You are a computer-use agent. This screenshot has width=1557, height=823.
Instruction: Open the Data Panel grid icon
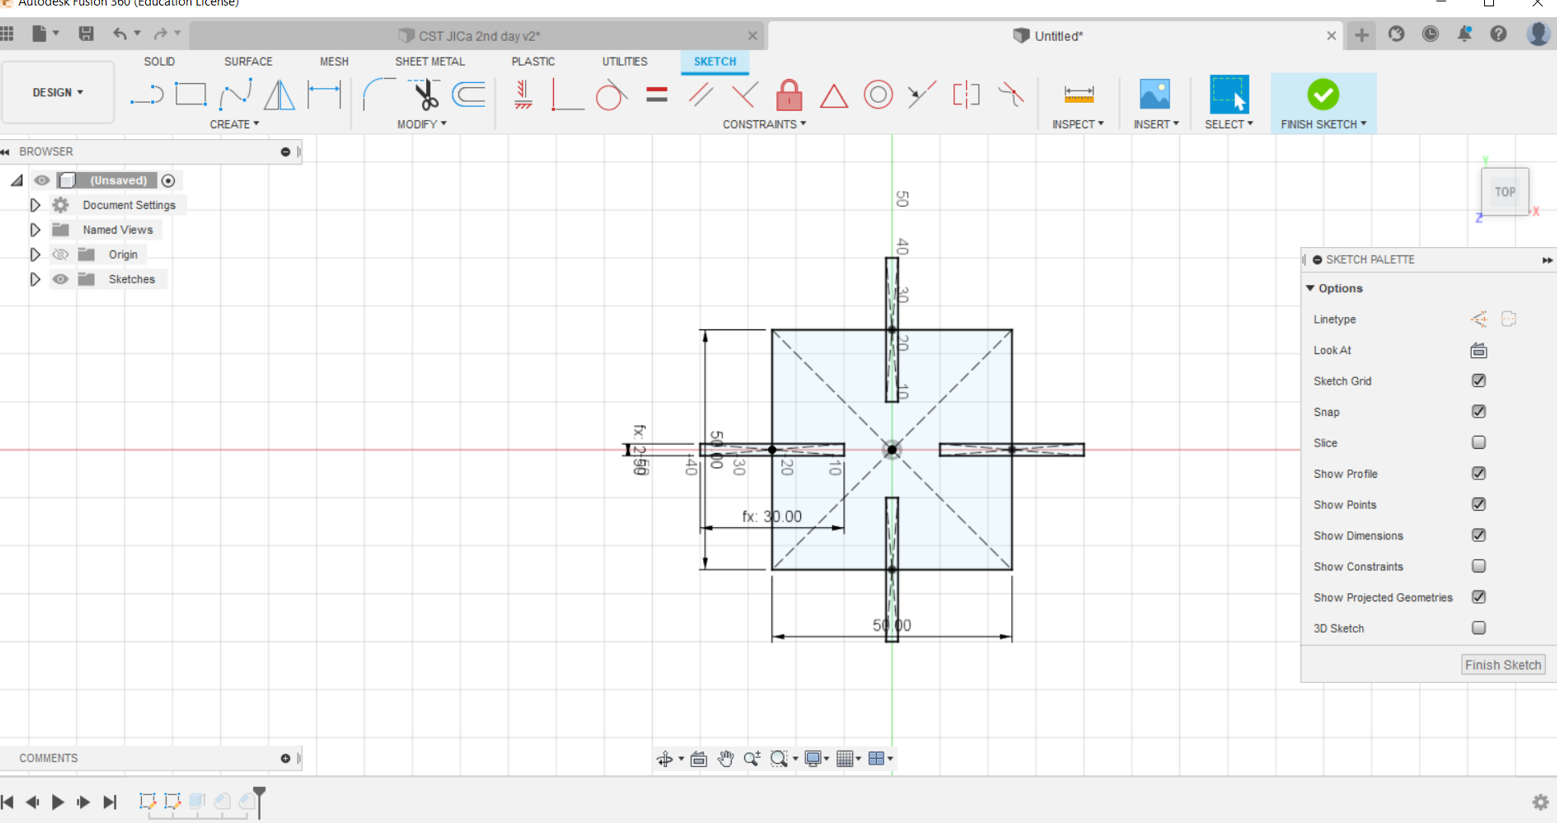coord(7,34)
